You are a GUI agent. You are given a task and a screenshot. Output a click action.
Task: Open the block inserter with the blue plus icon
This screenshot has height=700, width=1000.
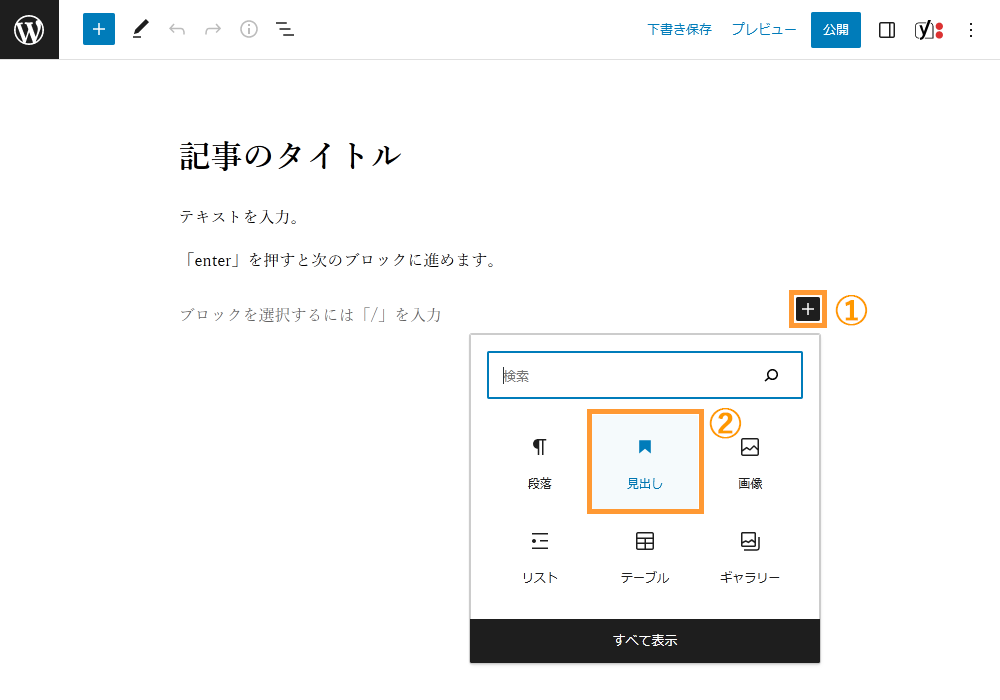pyautogui.click(x=98, y=29)
